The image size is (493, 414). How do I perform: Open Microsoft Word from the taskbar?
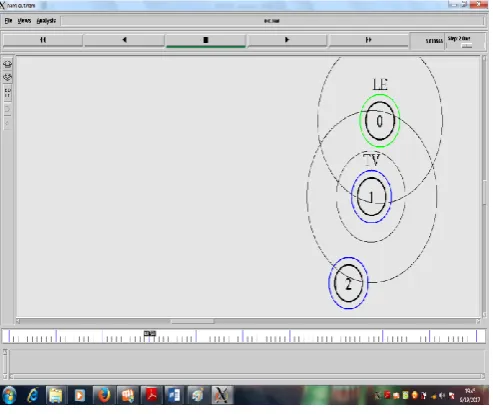point(174,395)
